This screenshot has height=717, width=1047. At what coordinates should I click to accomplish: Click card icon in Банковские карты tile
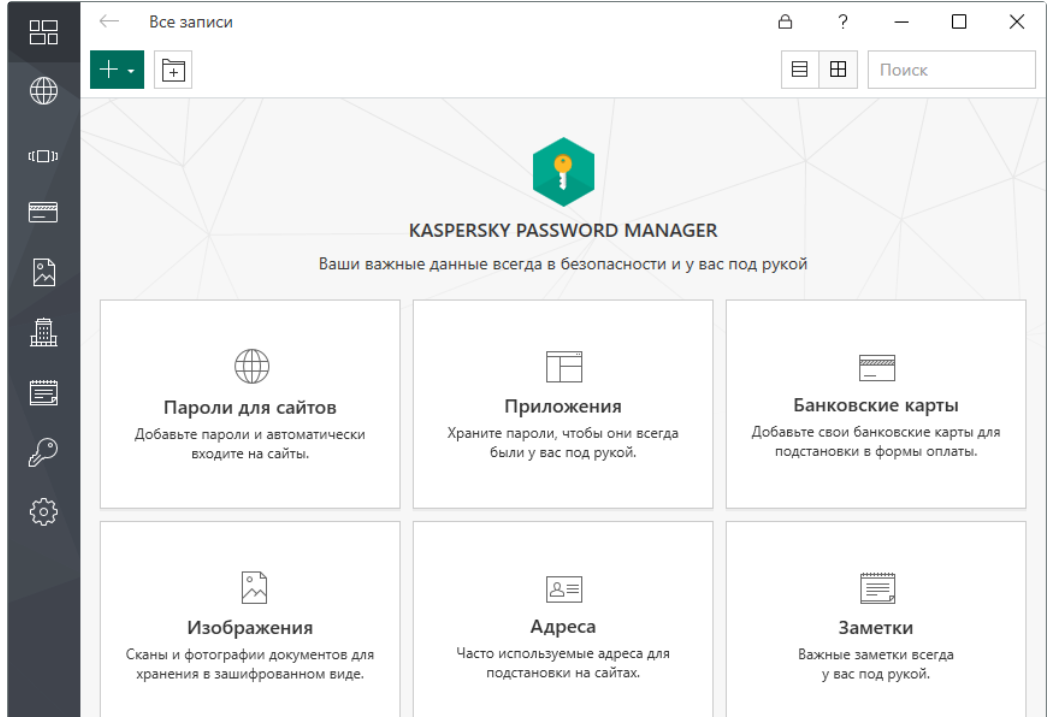[x=877, y=368]
